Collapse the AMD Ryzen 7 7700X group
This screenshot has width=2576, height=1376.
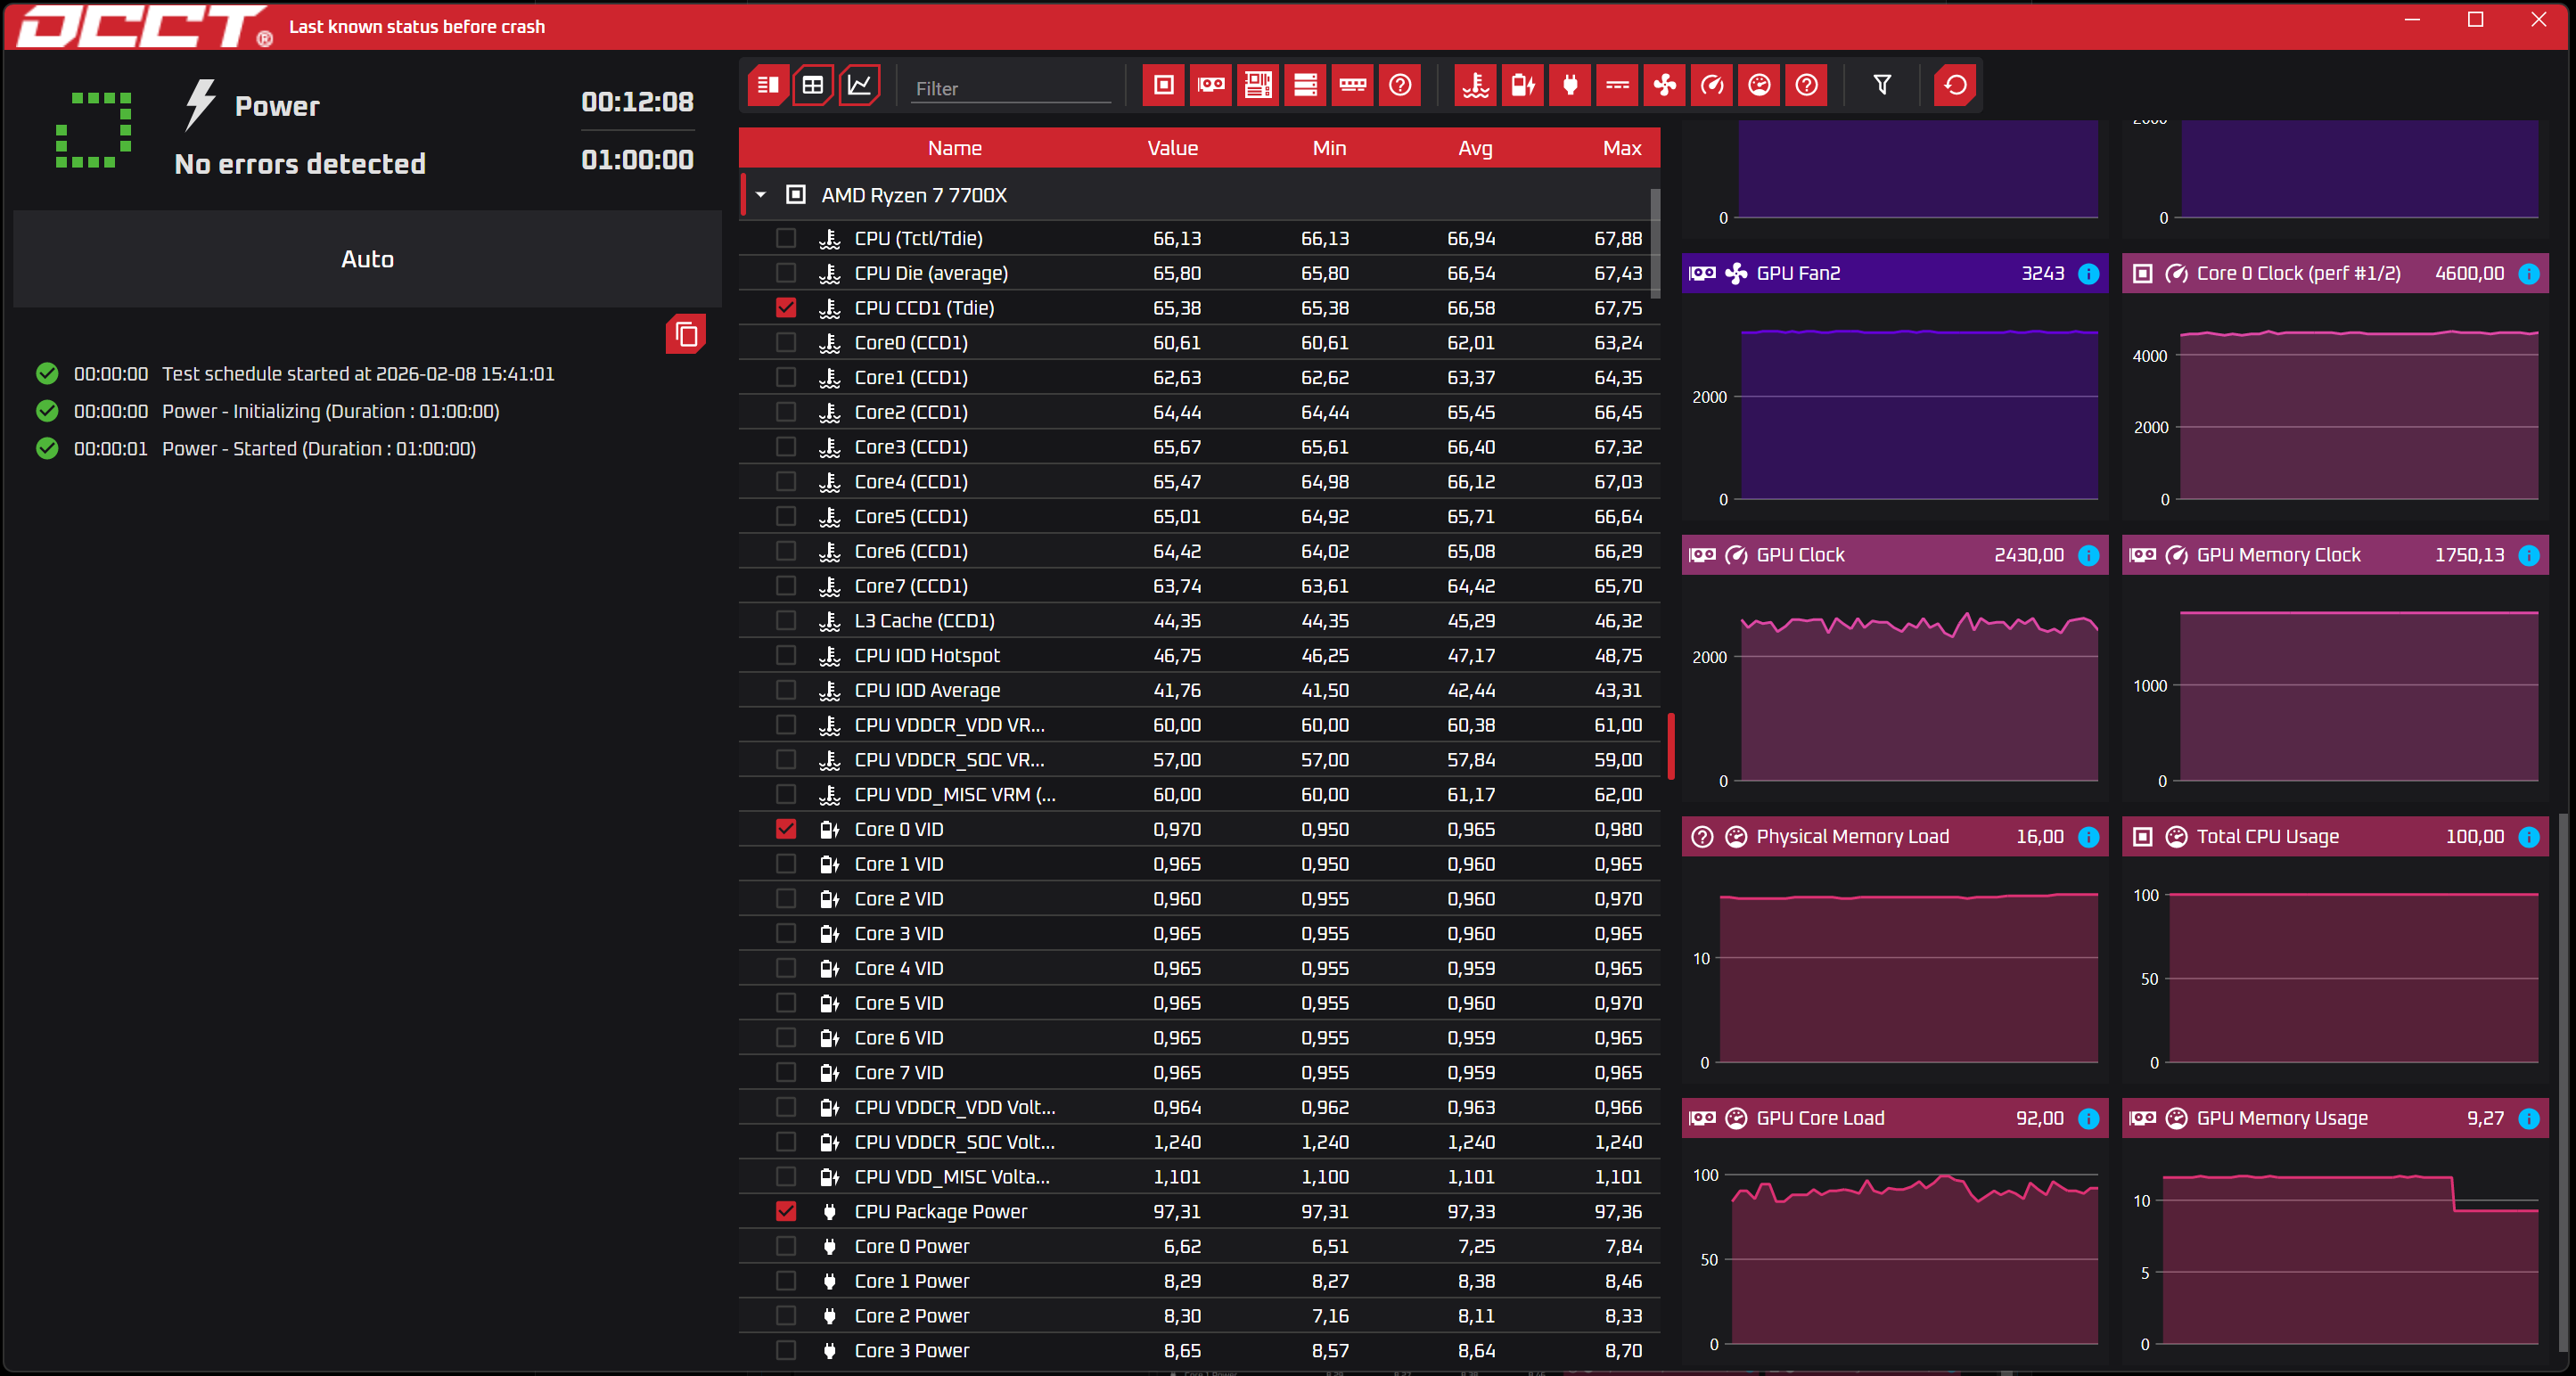(761, 195)
